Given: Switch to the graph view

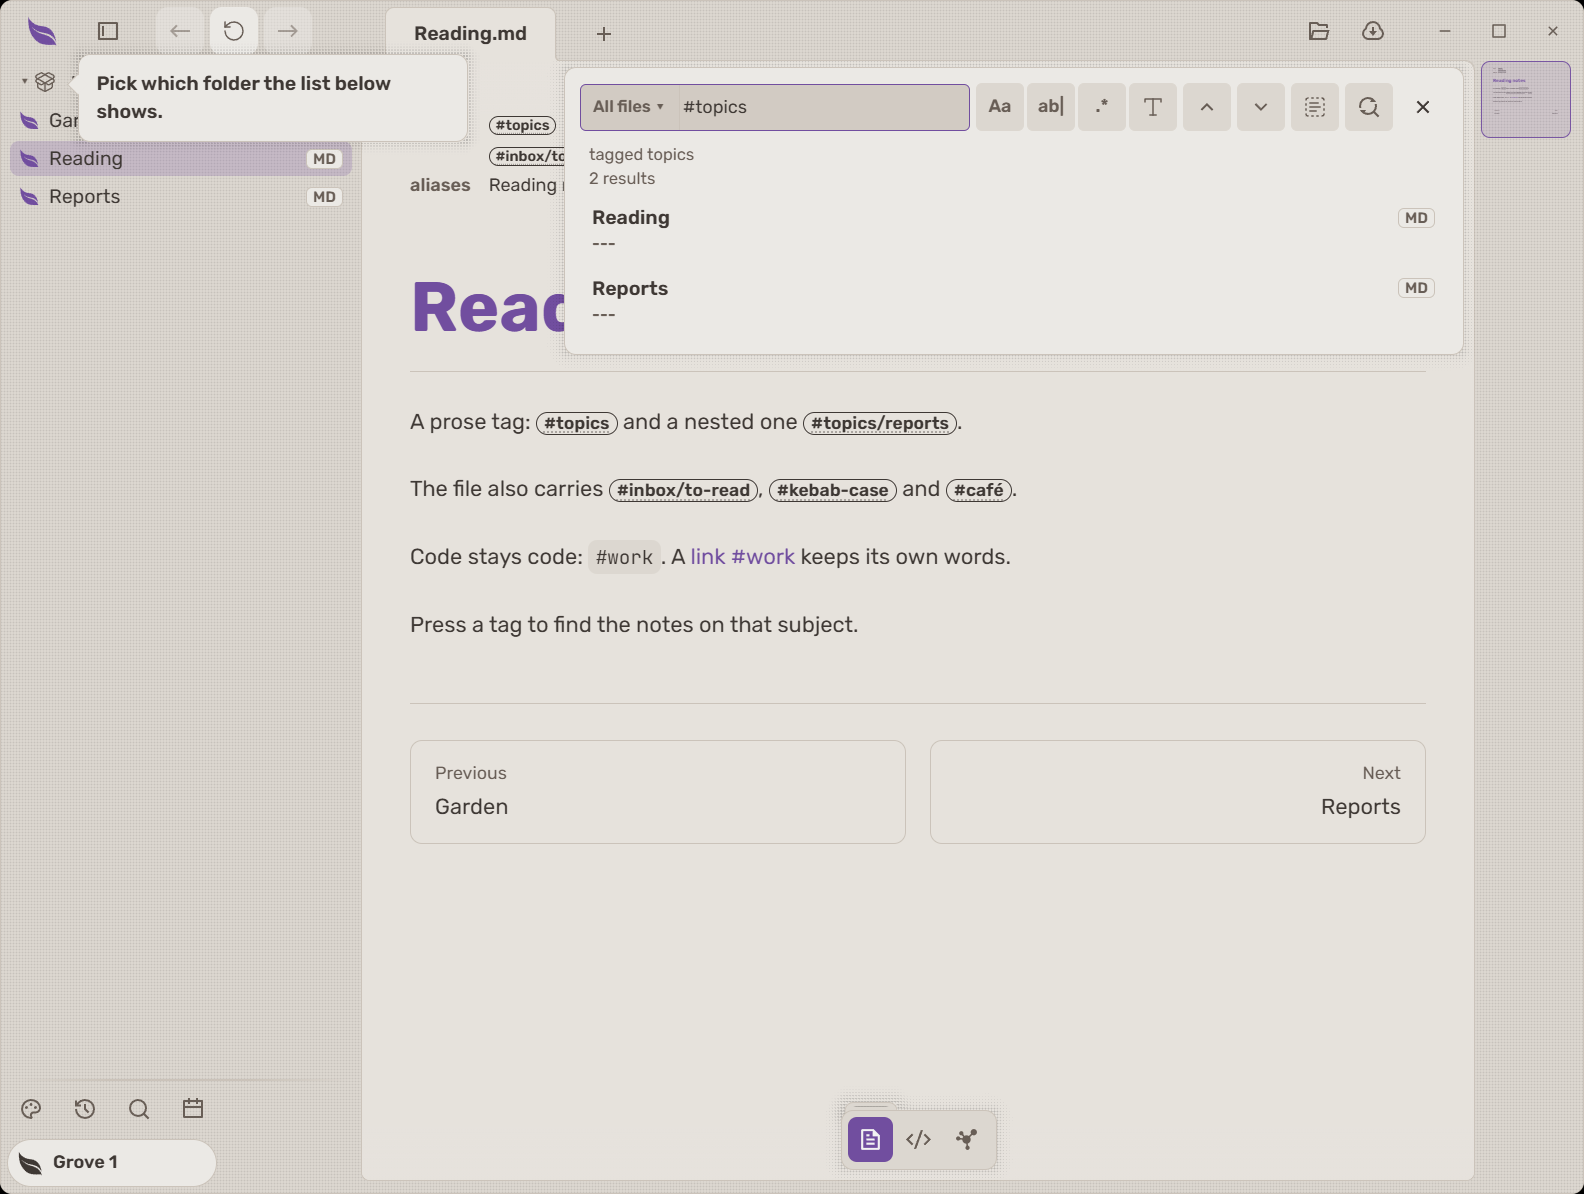Looking at the screenshot, I should coord(966,1139).
